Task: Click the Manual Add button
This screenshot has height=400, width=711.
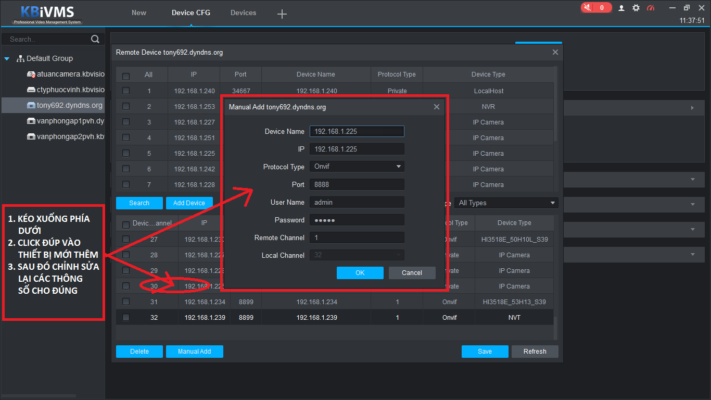Action: tap(195, 351)
